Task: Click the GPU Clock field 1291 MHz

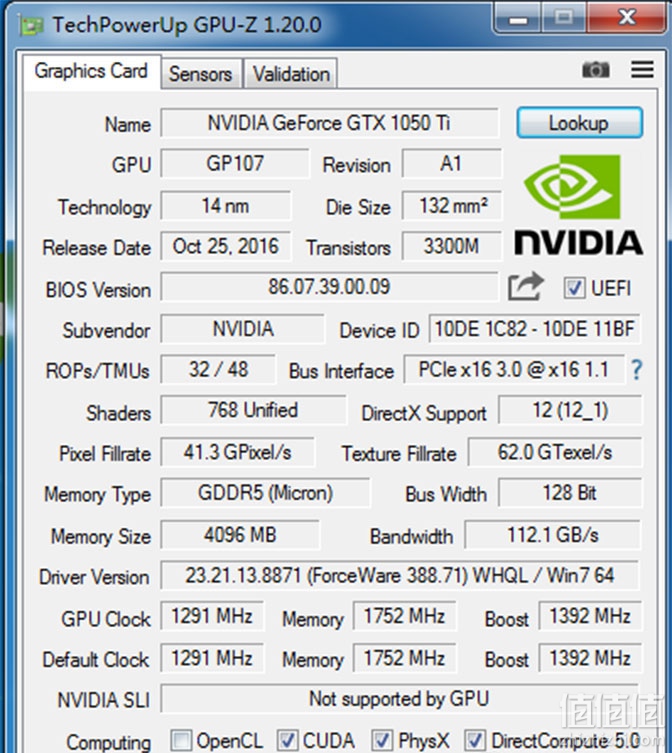Action: 212,616
